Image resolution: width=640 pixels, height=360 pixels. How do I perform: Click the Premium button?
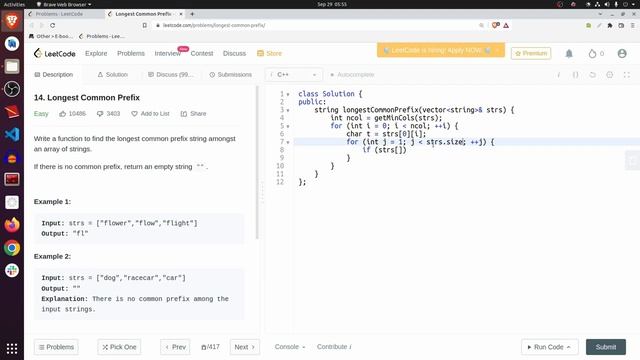531,53
